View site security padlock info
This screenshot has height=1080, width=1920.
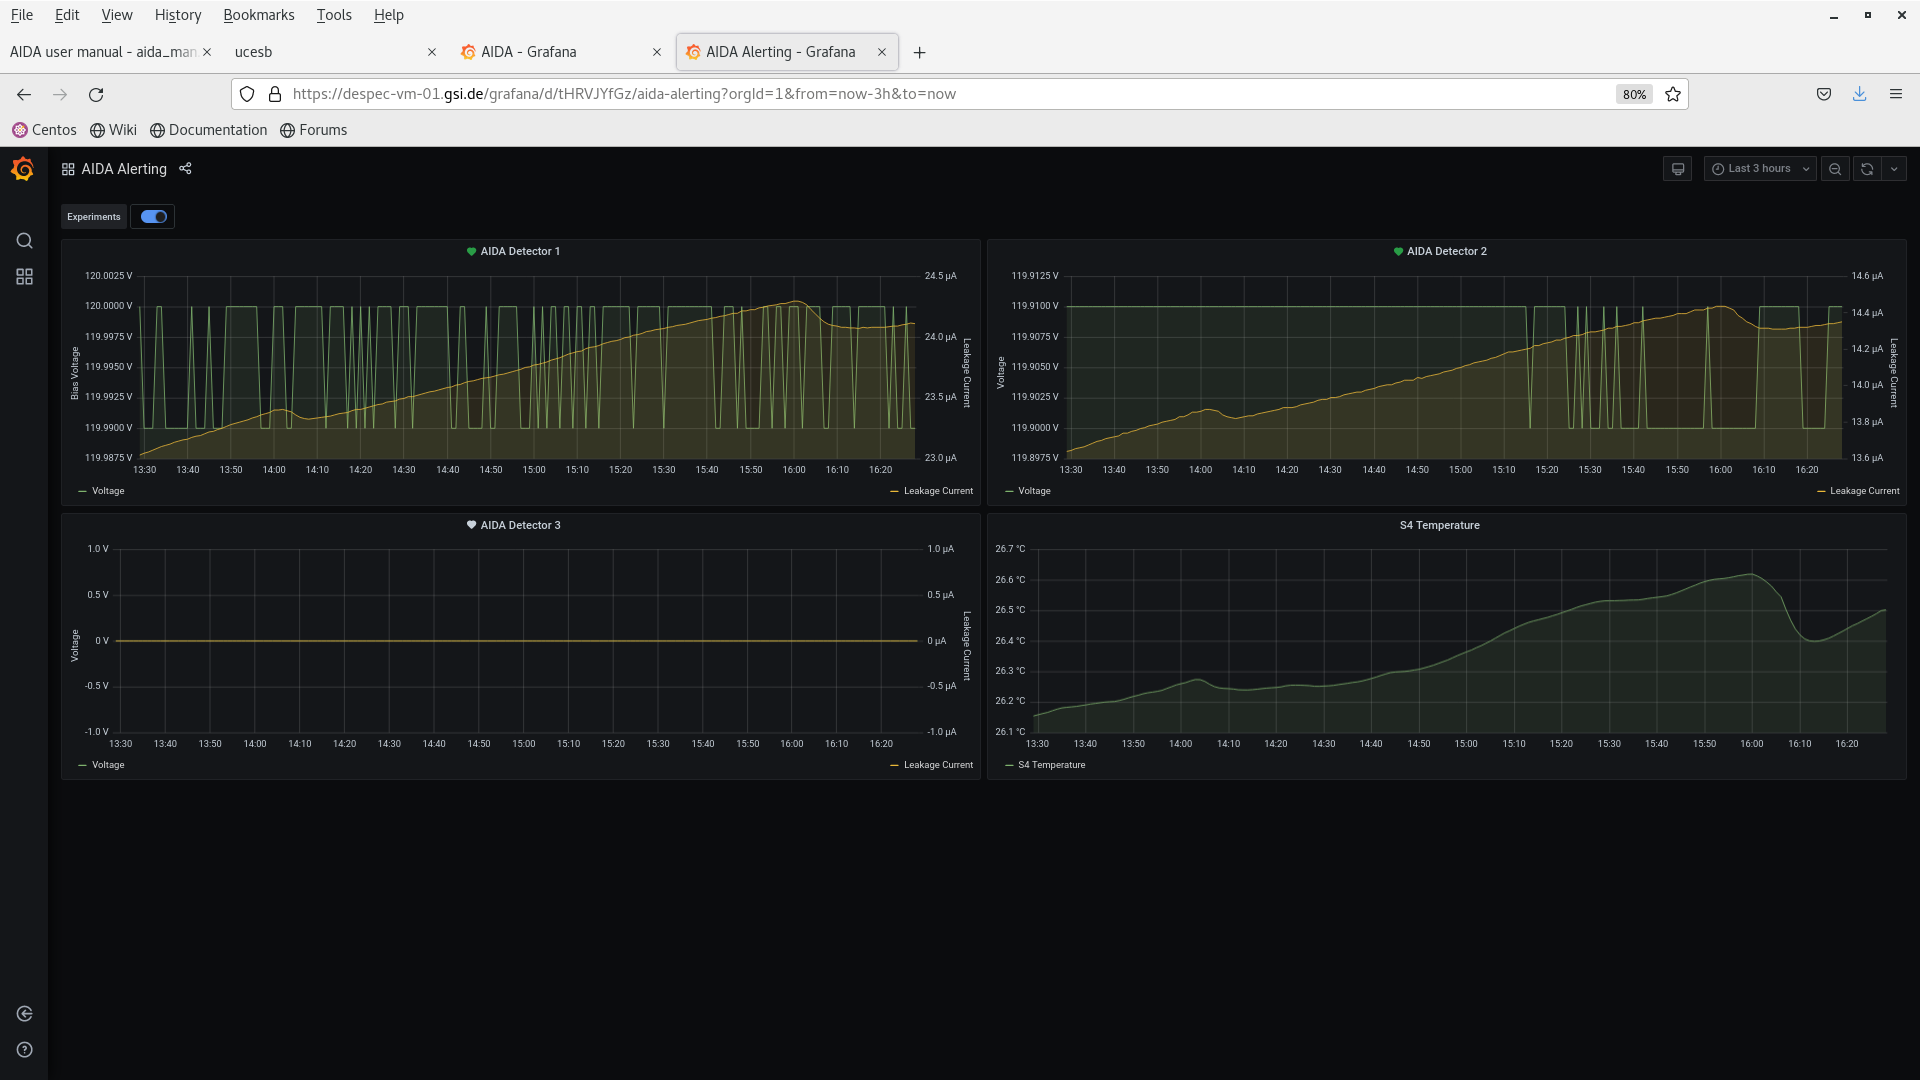[275, 94]
